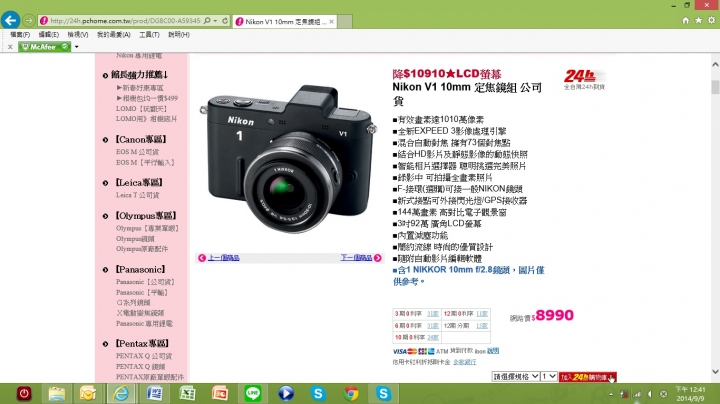Open the 我的最愛(A) menu
The height and width of the screenshot is (404, 720).
(113, 34)
